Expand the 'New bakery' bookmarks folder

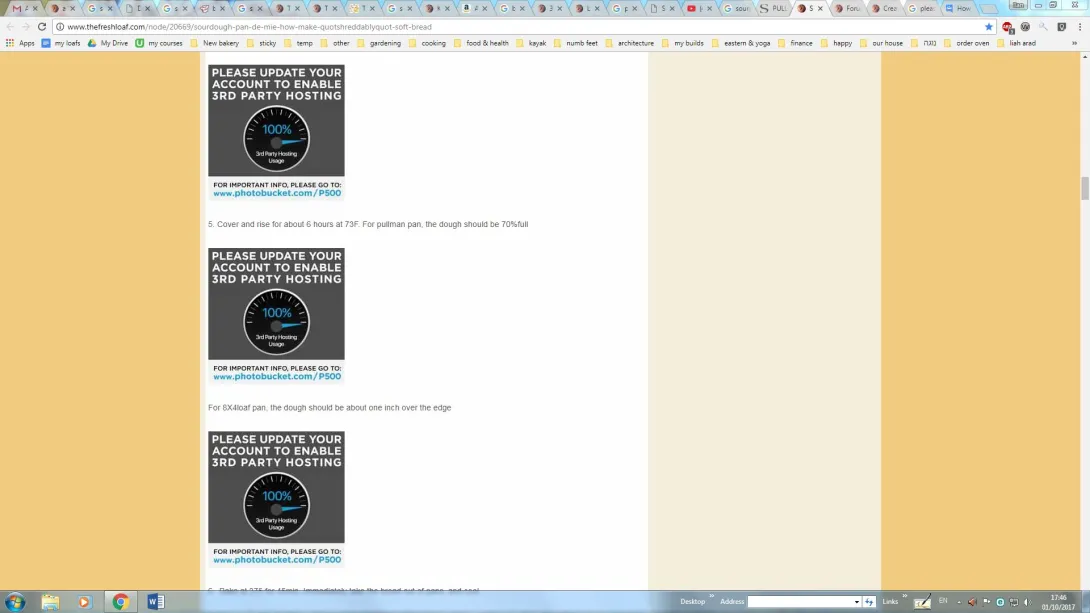[214, 43]
